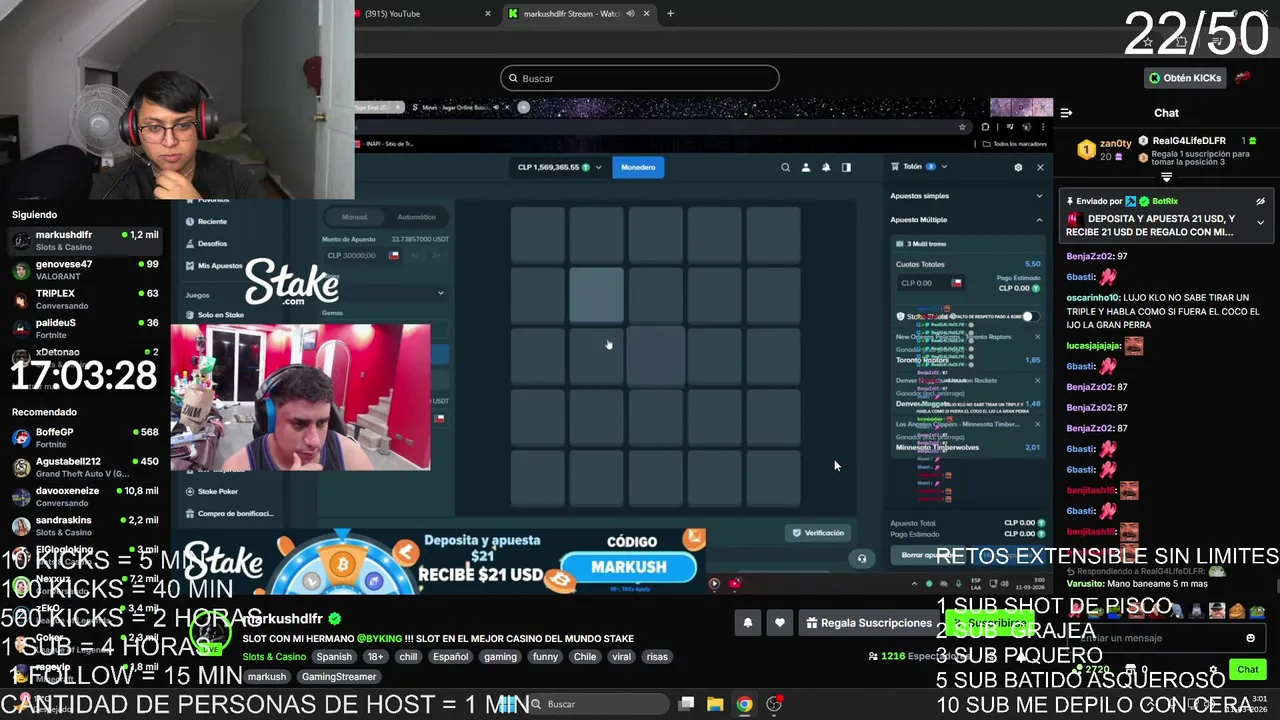Close the YouTube browser tab
Viewport: 1280px width, 720px height.
pos(488,14)
